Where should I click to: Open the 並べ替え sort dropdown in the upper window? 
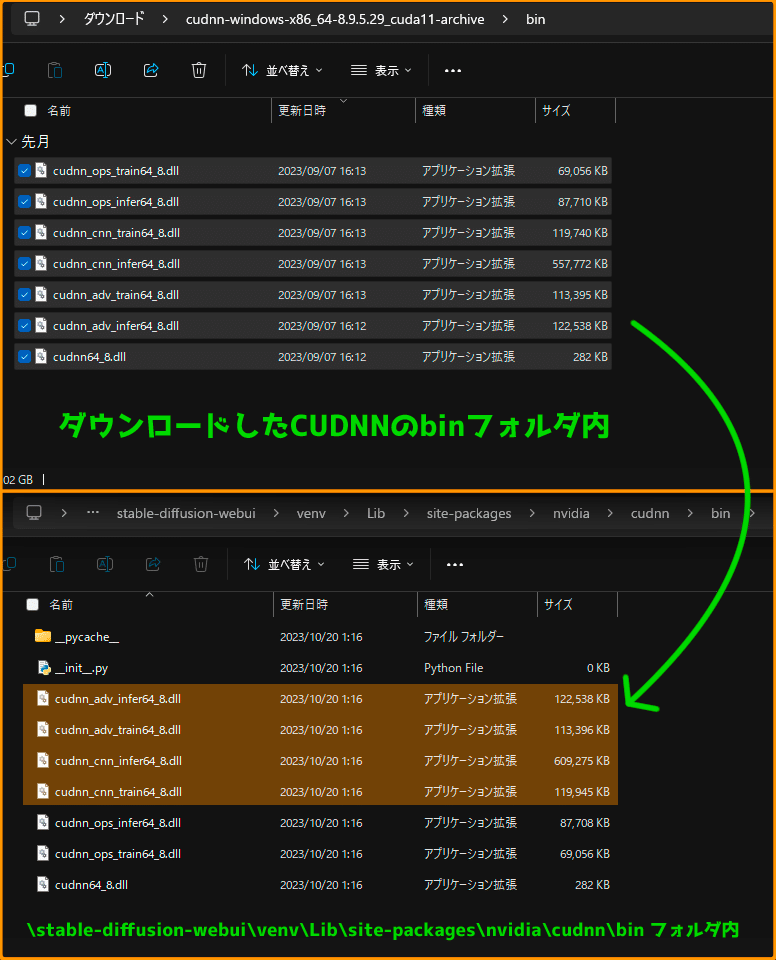click(x=282, y=70)
